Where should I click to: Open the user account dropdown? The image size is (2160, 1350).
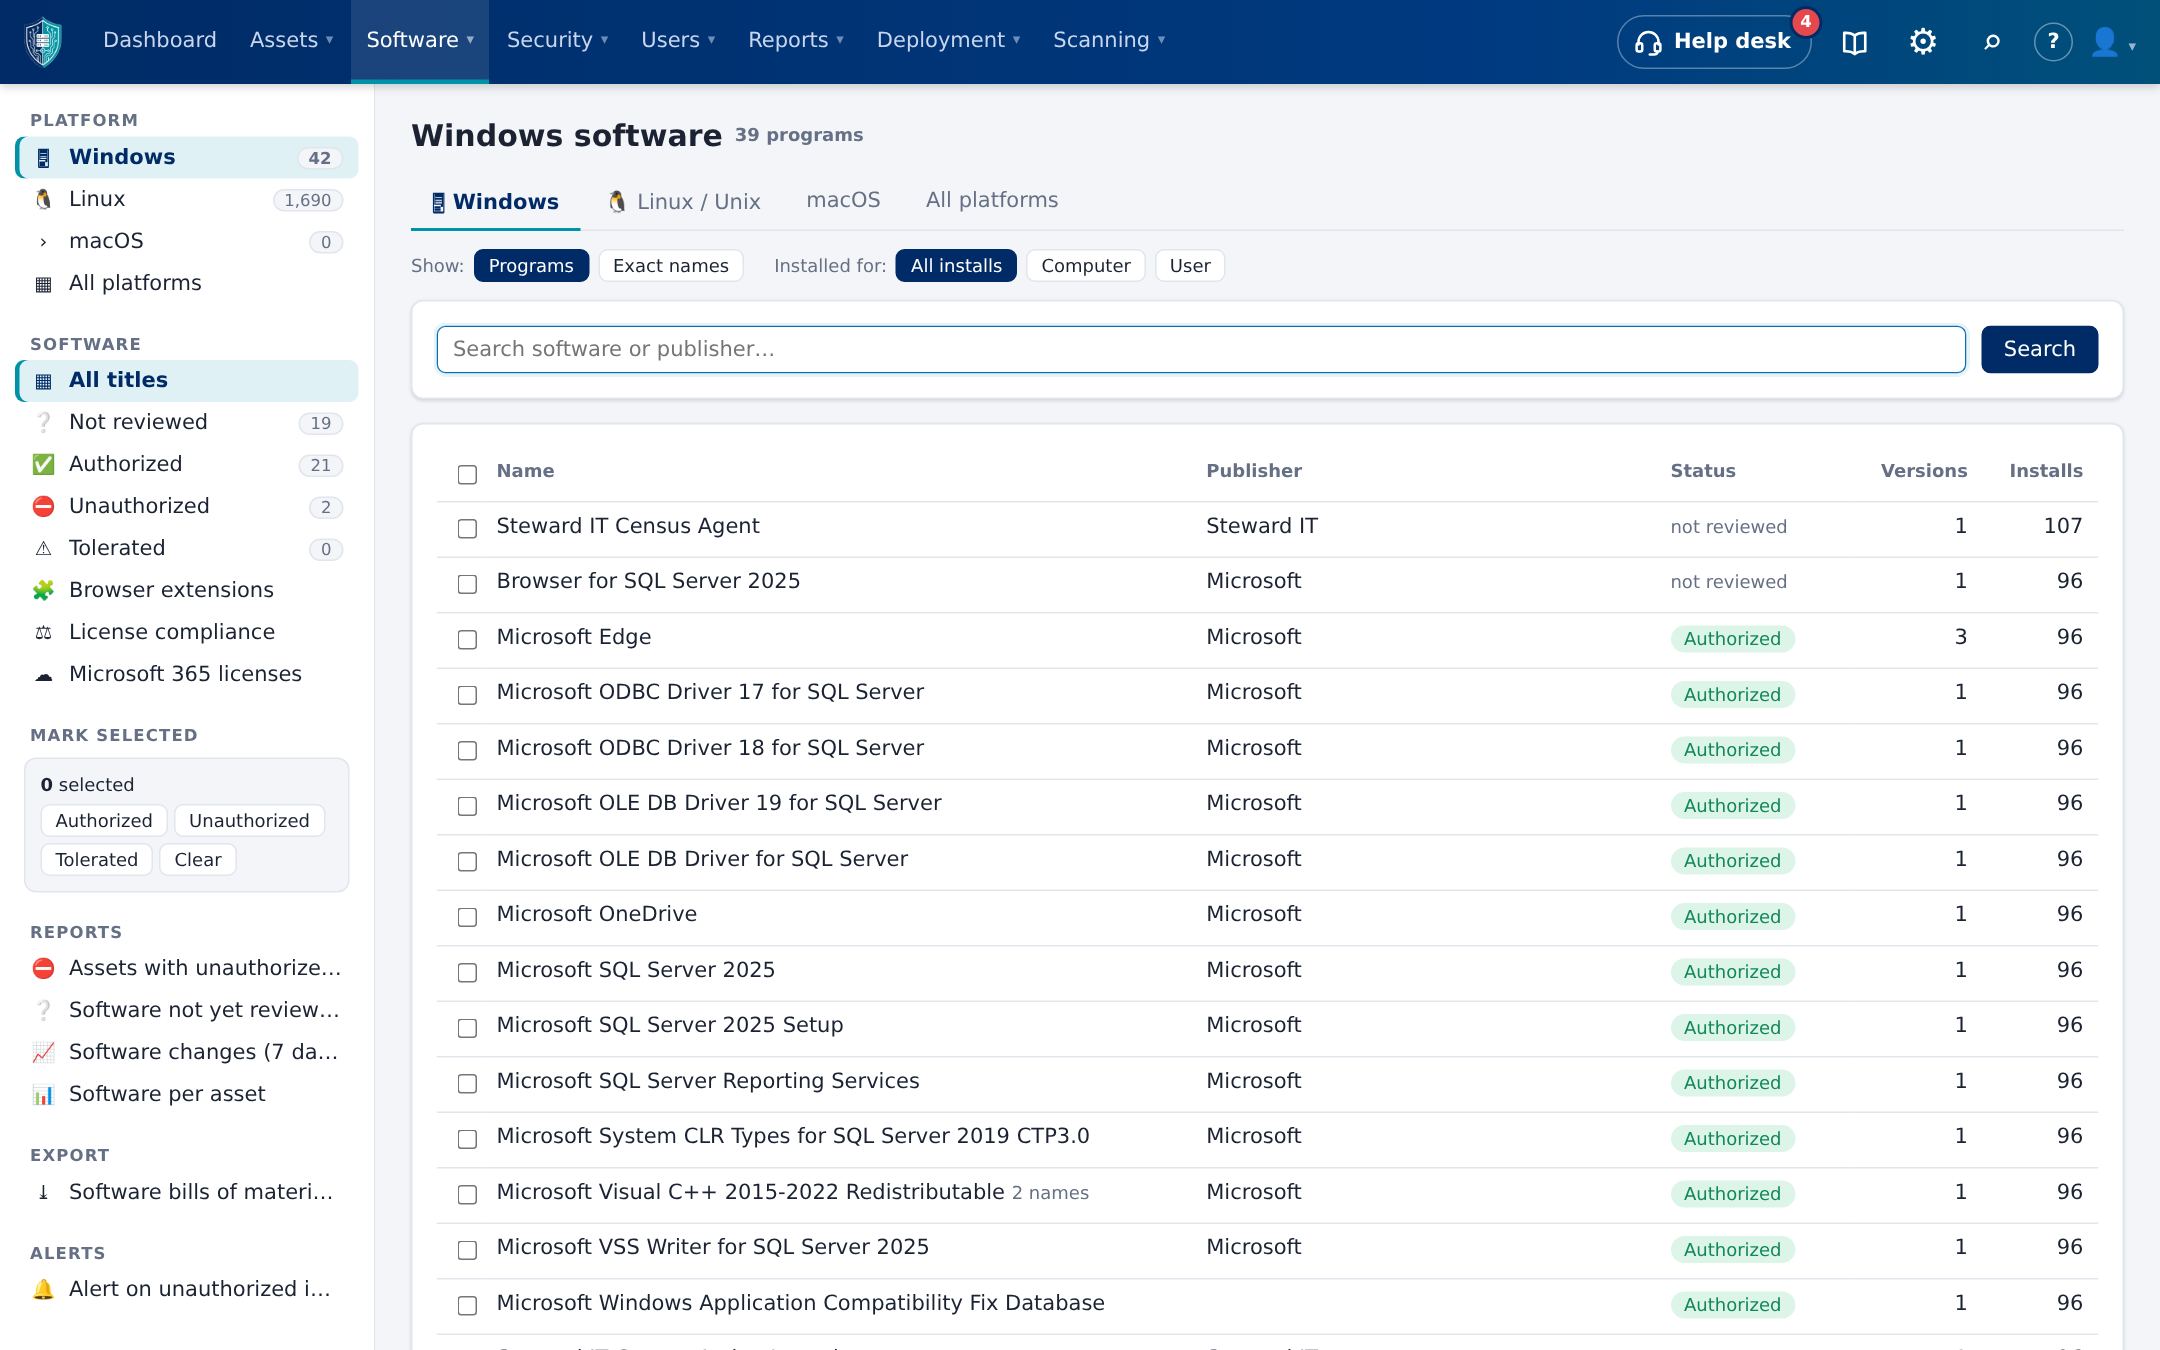coord(2114,42)
